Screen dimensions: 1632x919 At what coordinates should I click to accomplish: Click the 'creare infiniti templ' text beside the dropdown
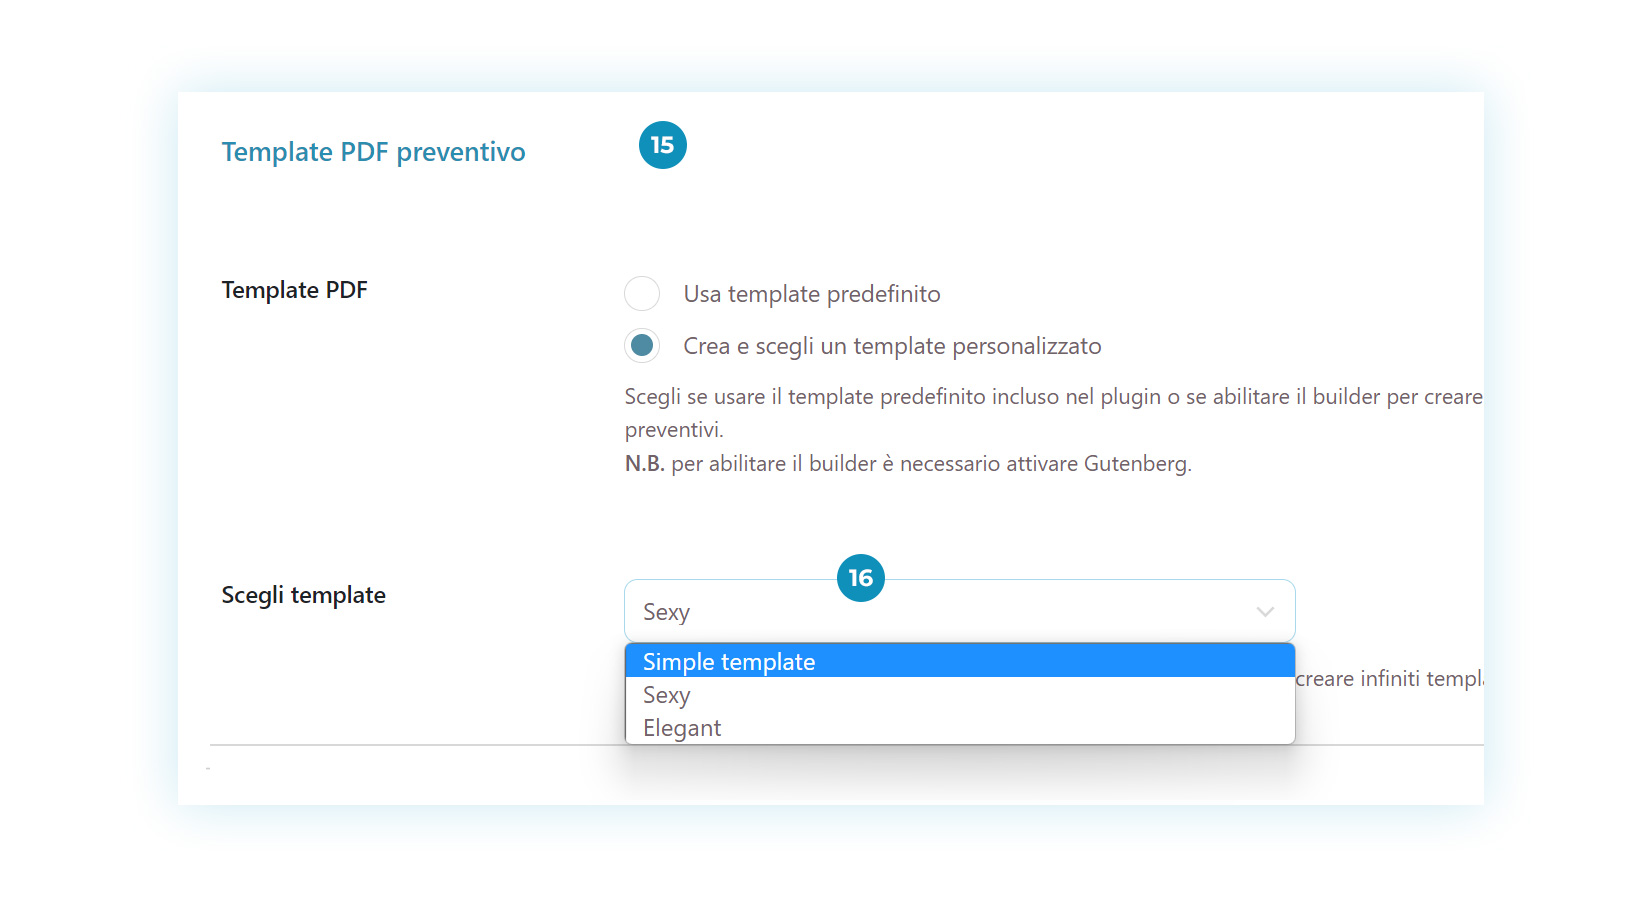click(1389, 679)
